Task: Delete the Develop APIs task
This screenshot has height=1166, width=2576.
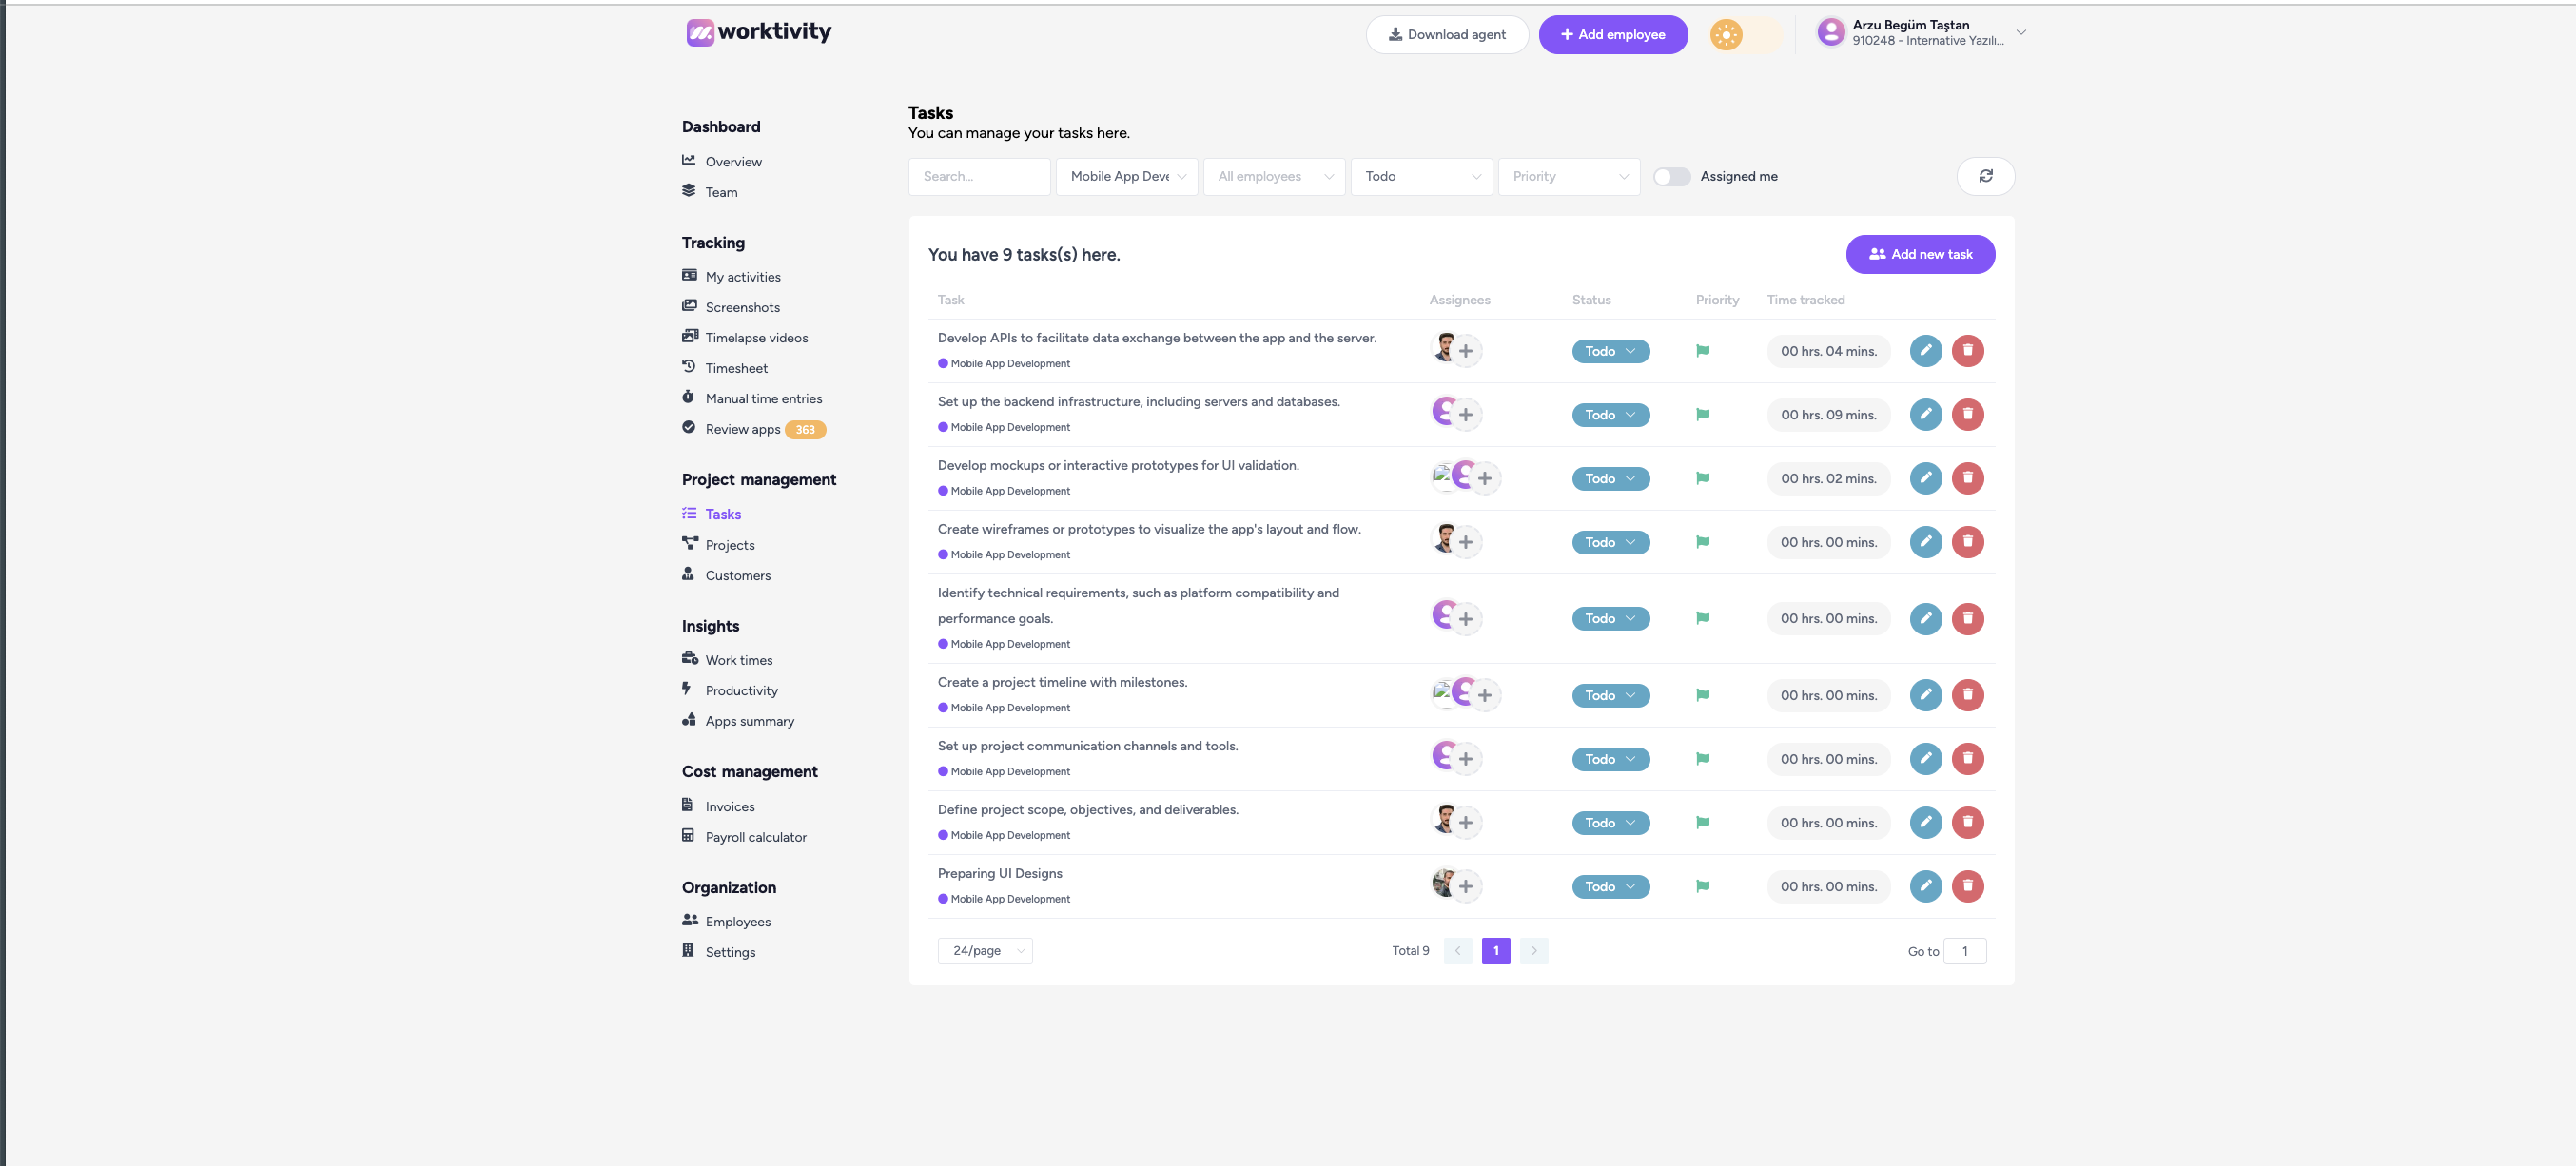Action: (x=1967, y=351)
